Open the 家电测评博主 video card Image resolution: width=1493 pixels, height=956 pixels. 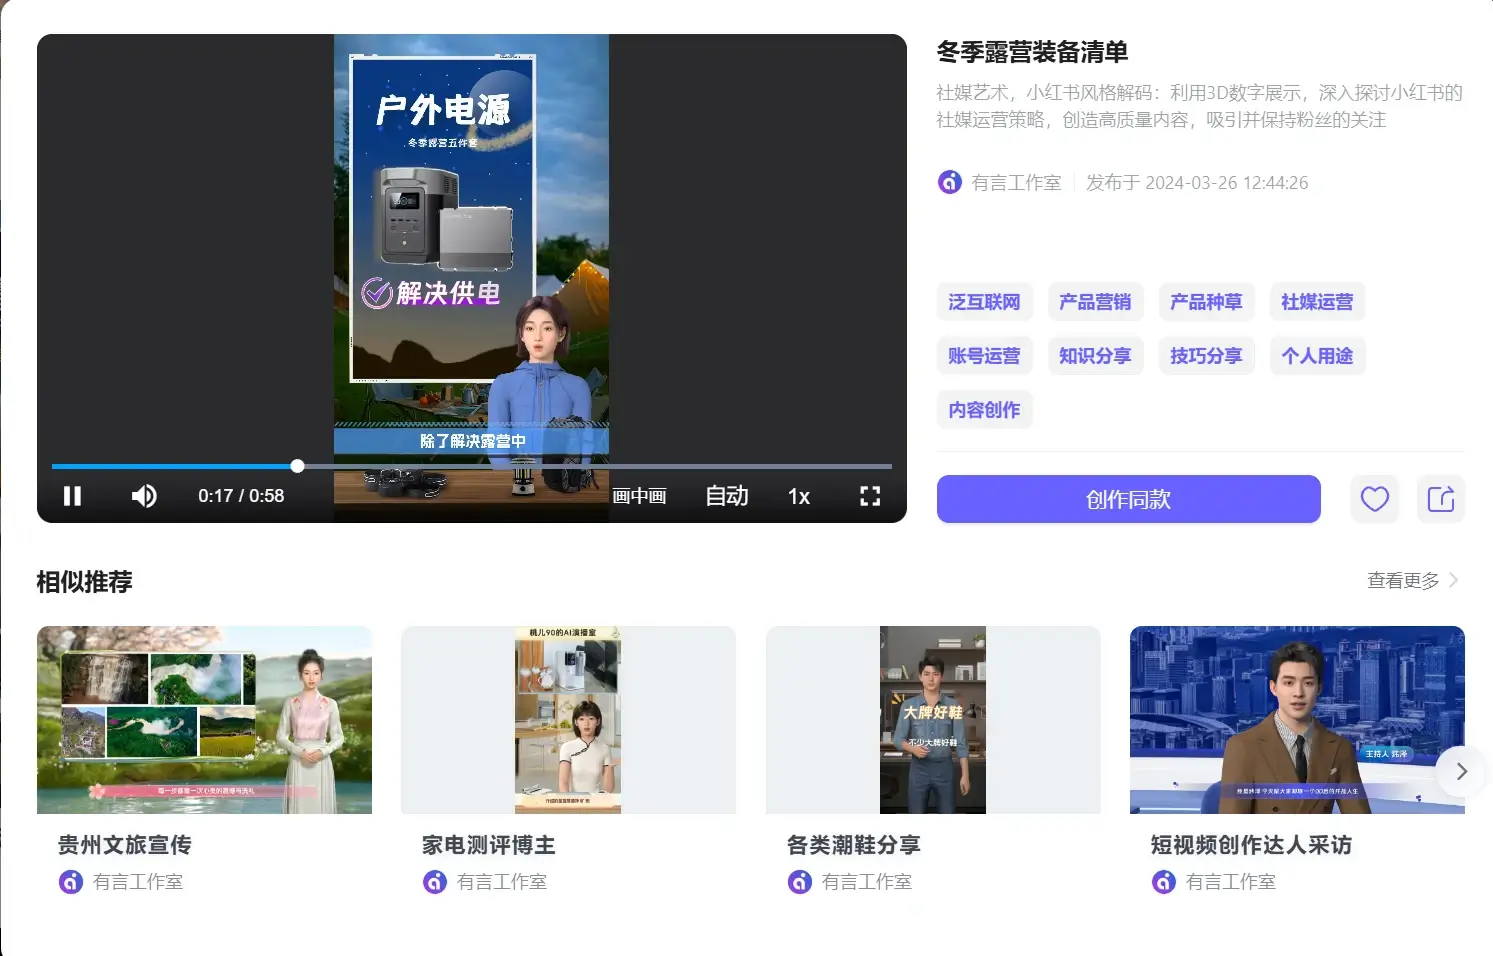coord(568,720)
